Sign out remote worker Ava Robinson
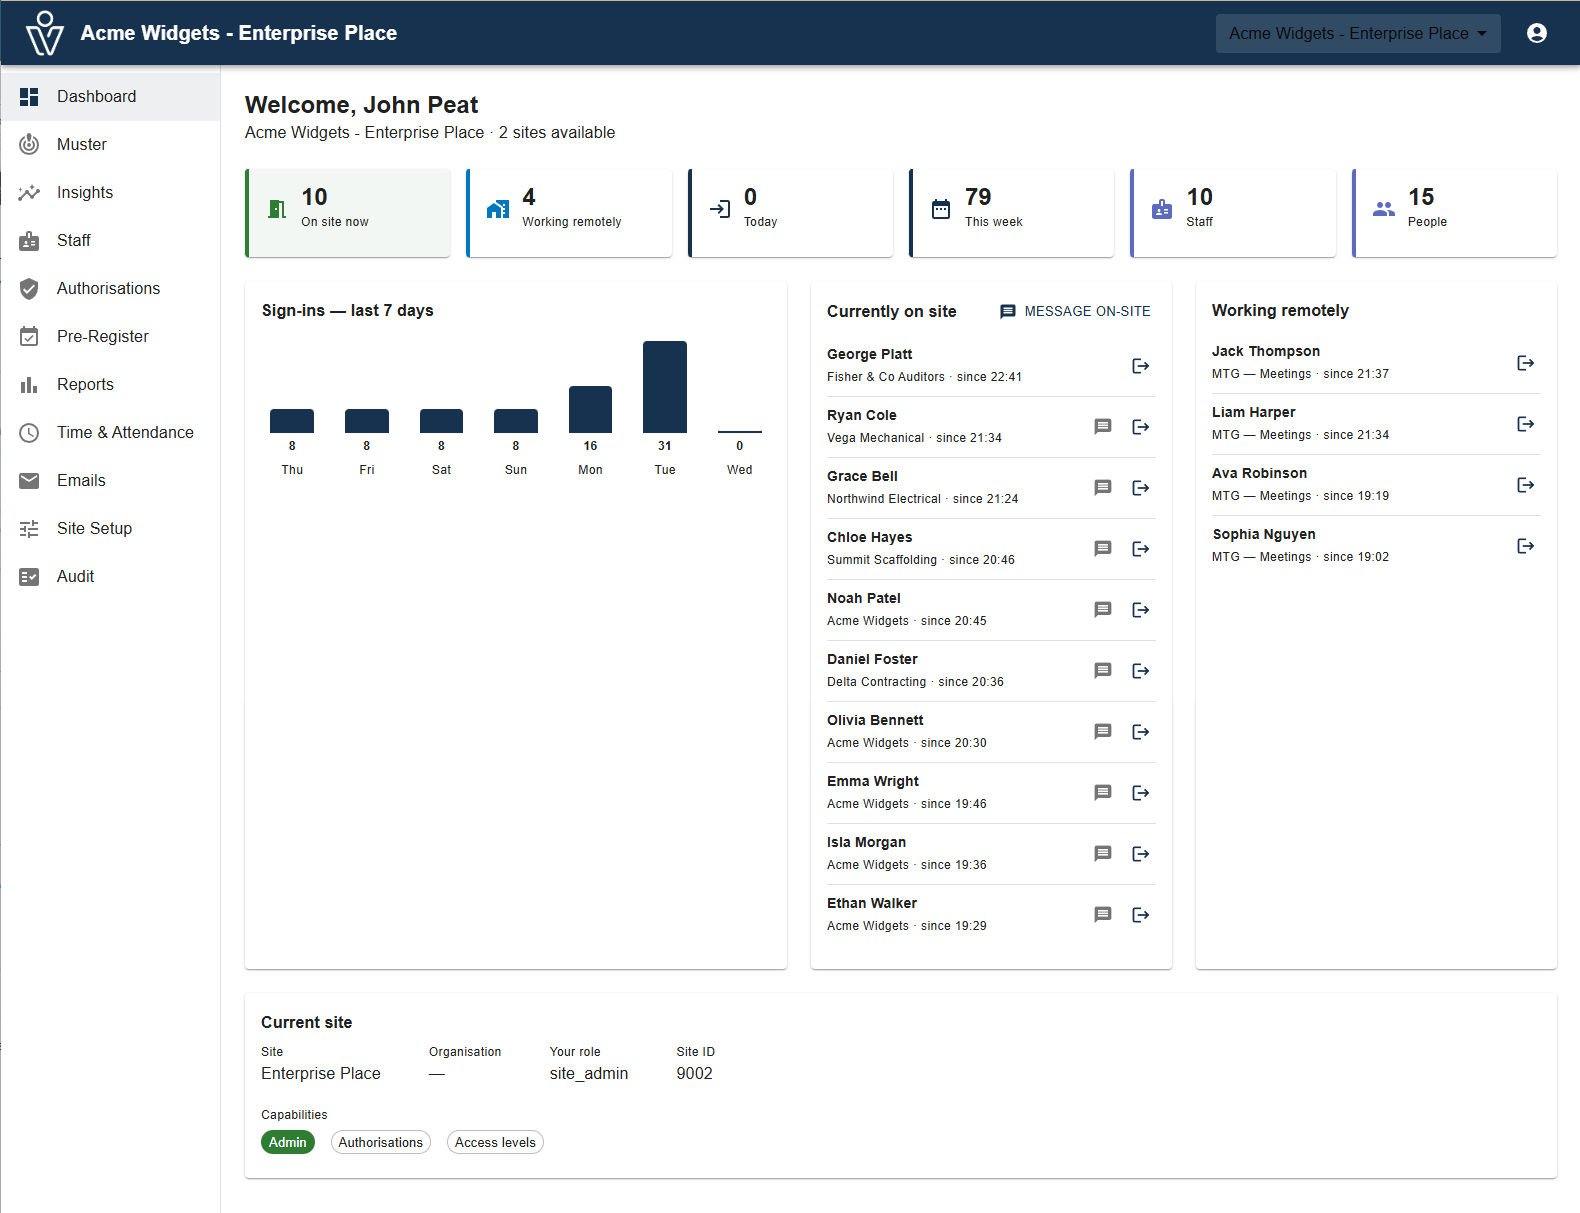1580x1213 pixels. [1526, 485]
